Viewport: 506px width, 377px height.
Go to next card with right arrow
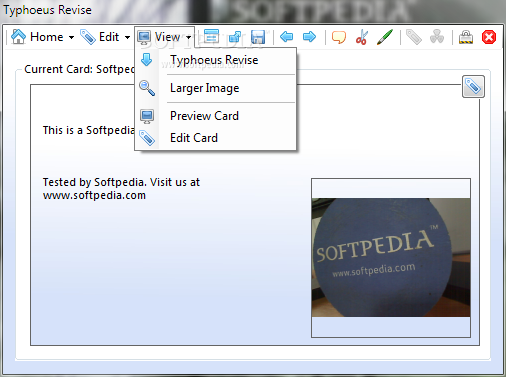(309, 37)
